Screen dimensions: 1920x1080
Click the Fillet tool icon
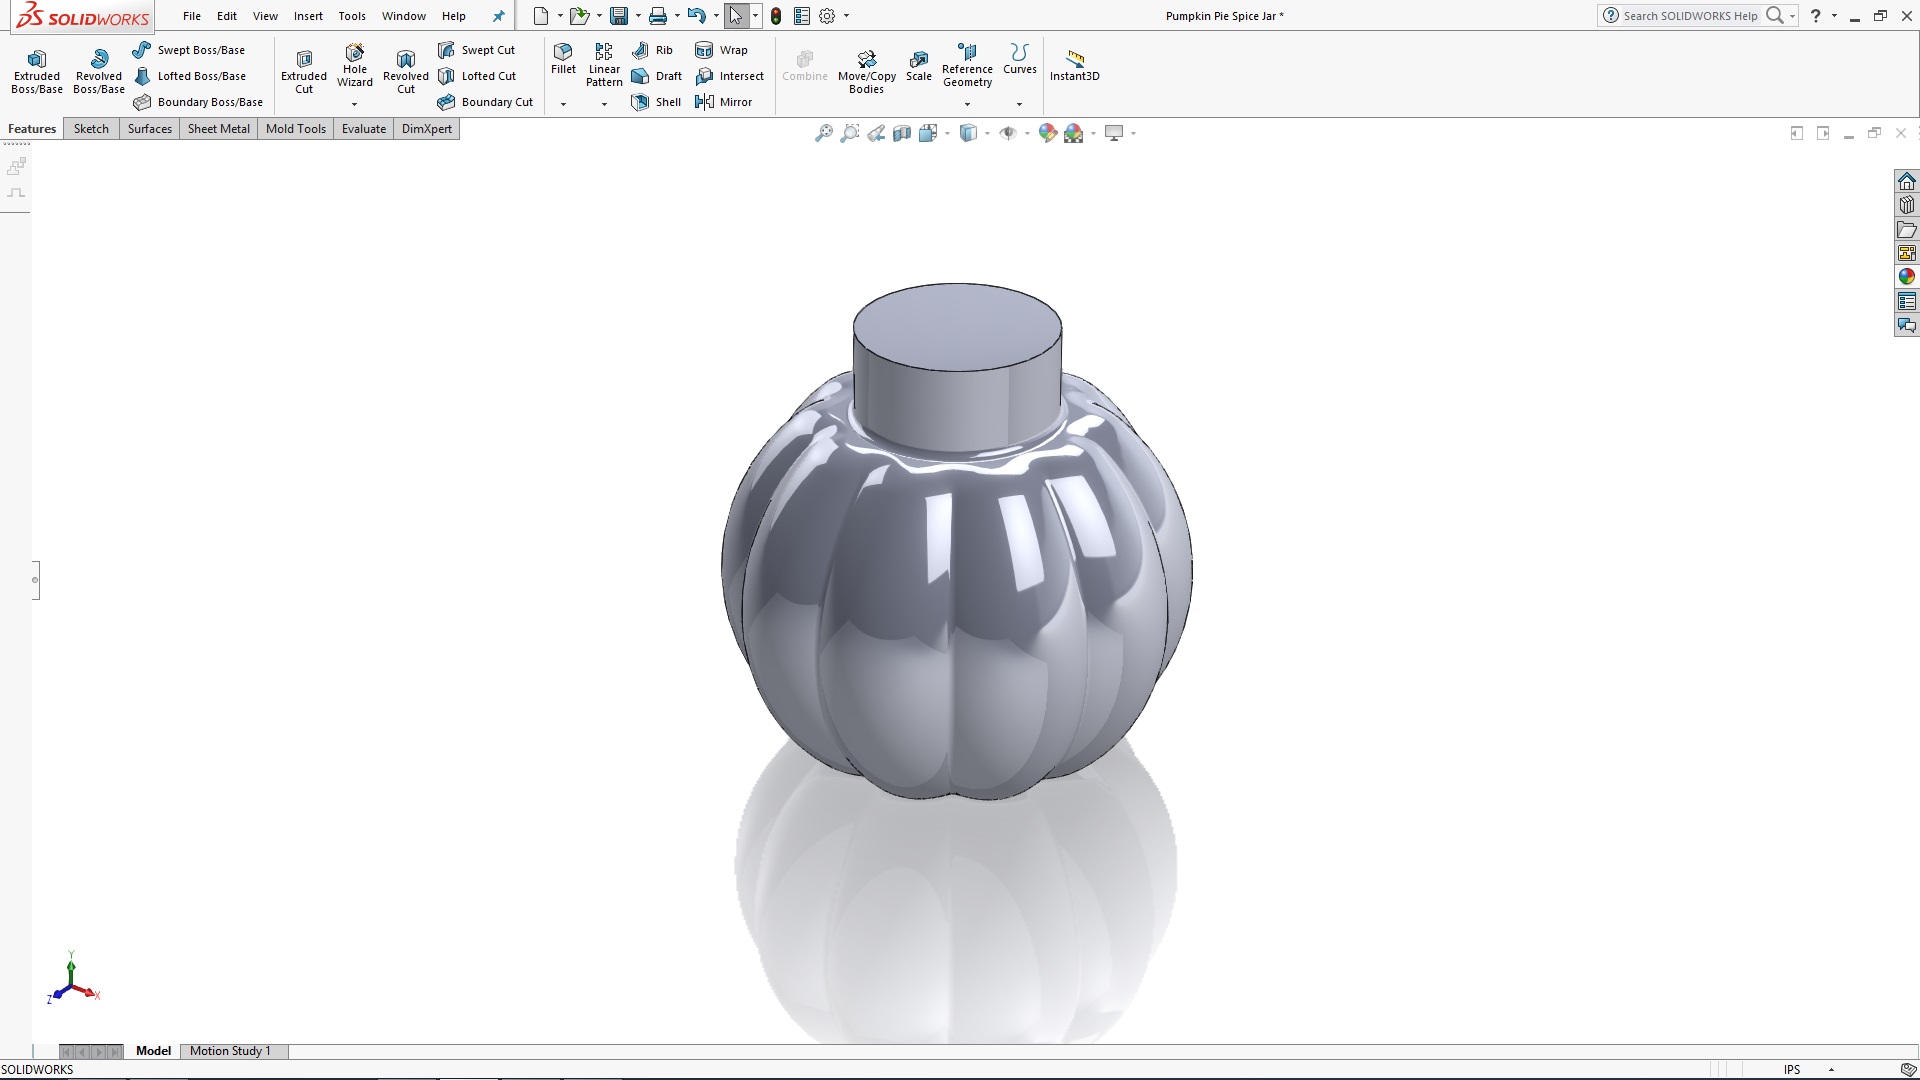[563, 53]
